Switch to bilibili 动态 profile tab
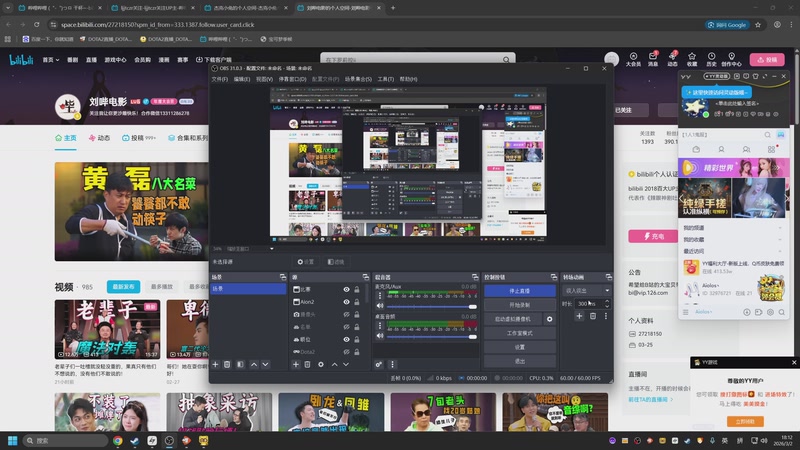The image size is (800, 450). click(99, 138)
